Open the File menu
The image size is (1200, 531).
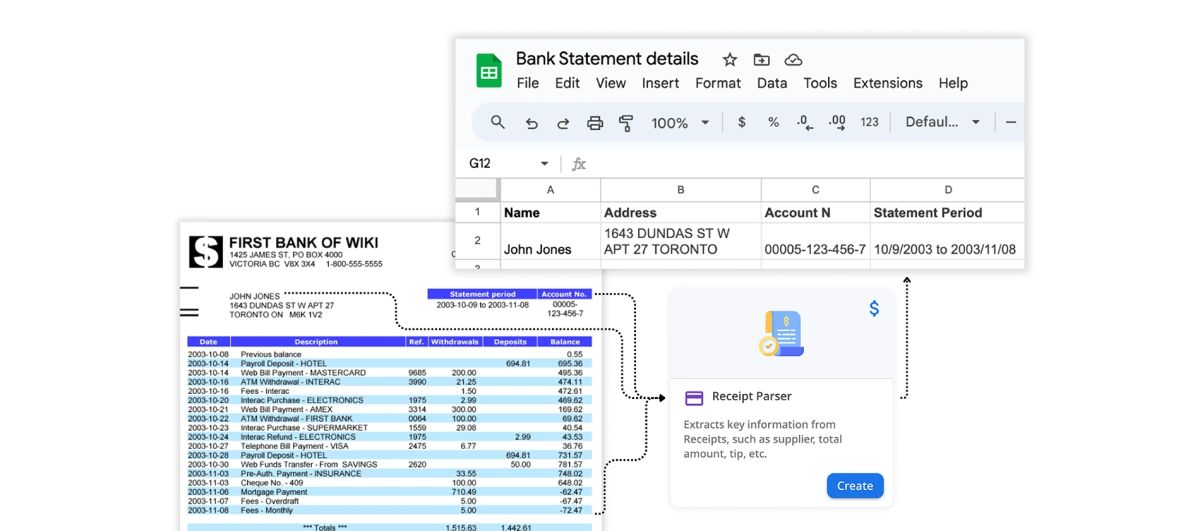(528, 83)
